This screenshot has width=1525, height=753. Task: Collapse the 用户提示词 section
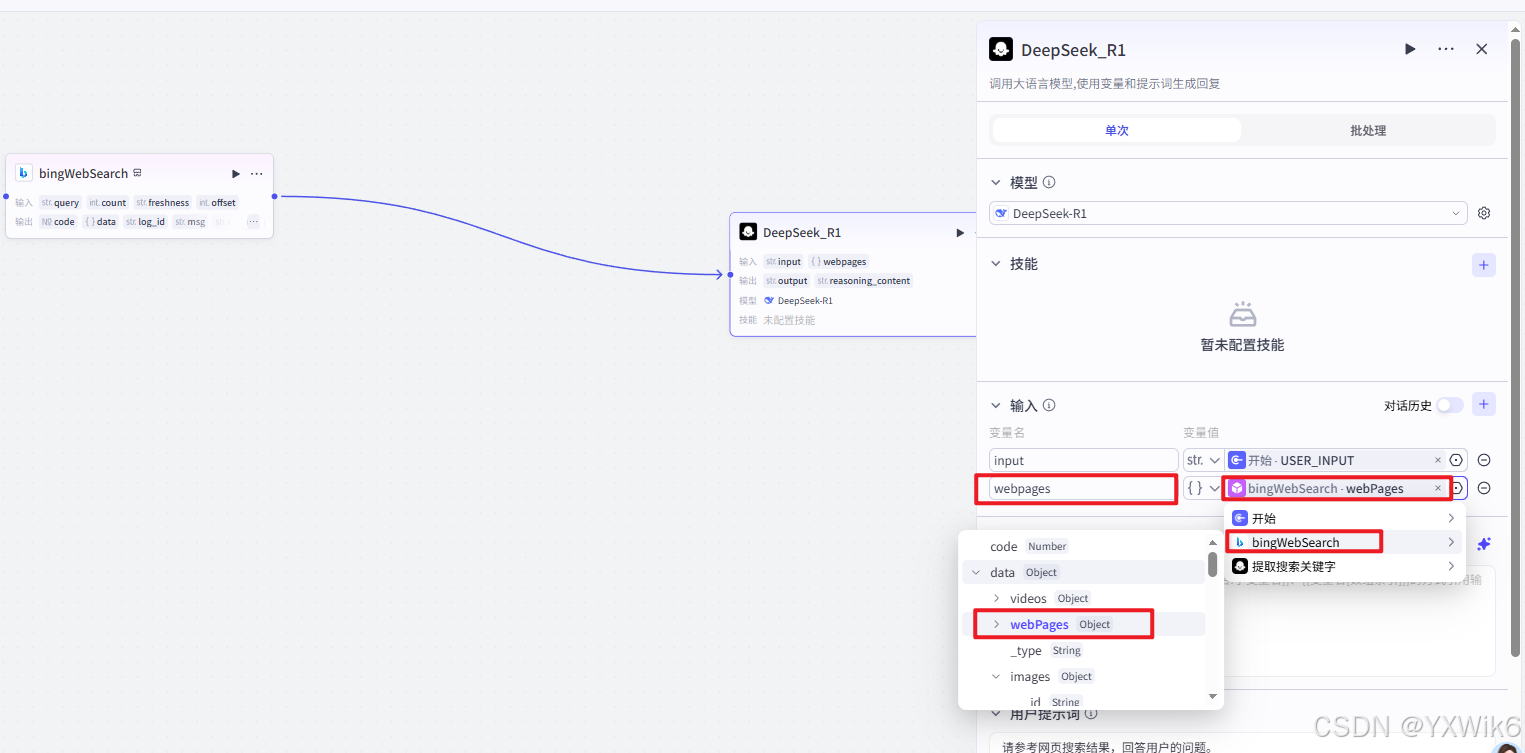tap(995, 714)
